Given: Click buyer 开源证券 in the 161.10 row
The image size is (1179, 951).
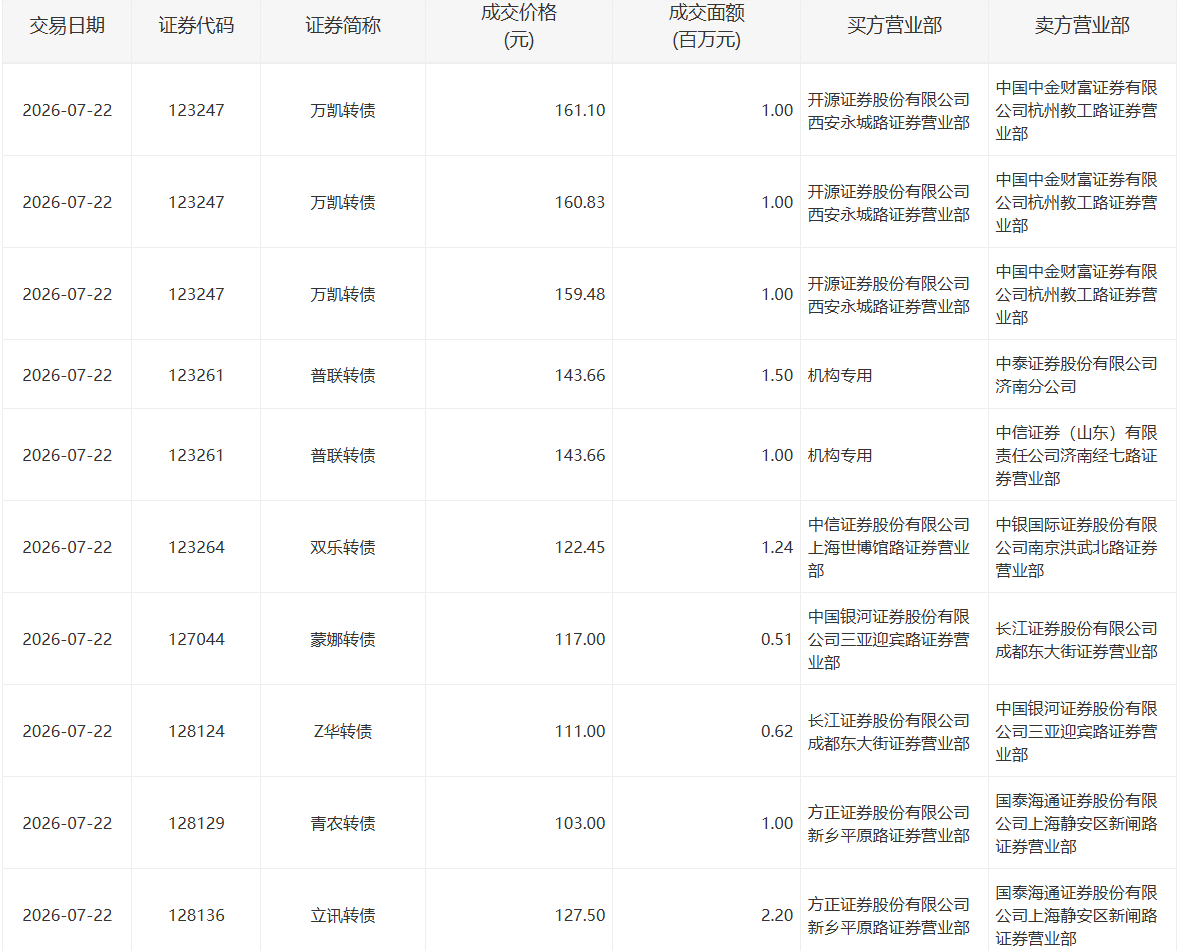Looking at the screenshot, I should (x=889, y=111).
